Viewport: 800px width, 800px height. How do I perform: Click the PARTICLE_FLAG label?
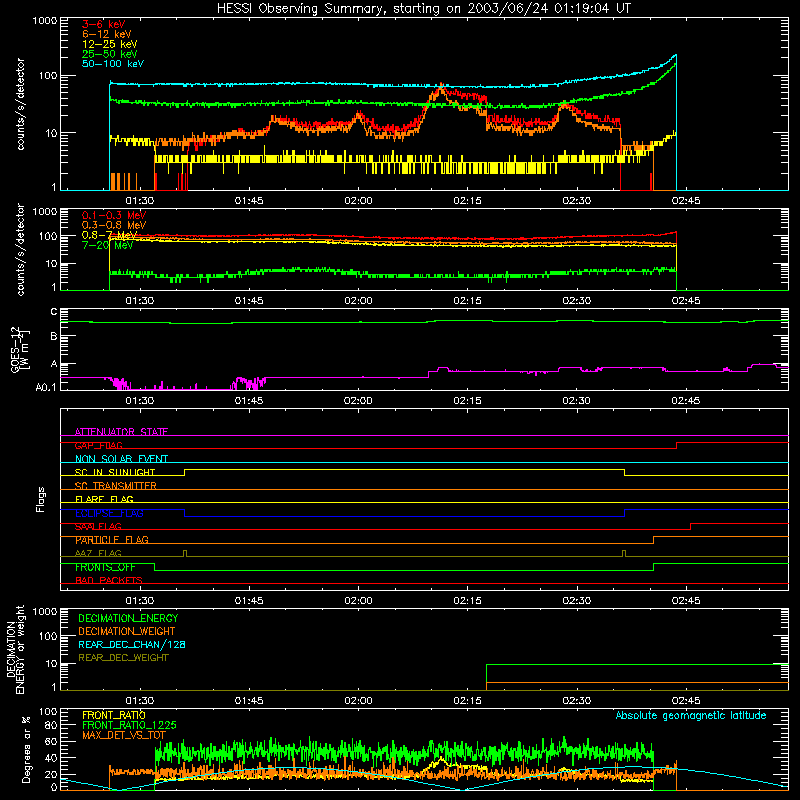pyautogui.click(x=112, y=540)
